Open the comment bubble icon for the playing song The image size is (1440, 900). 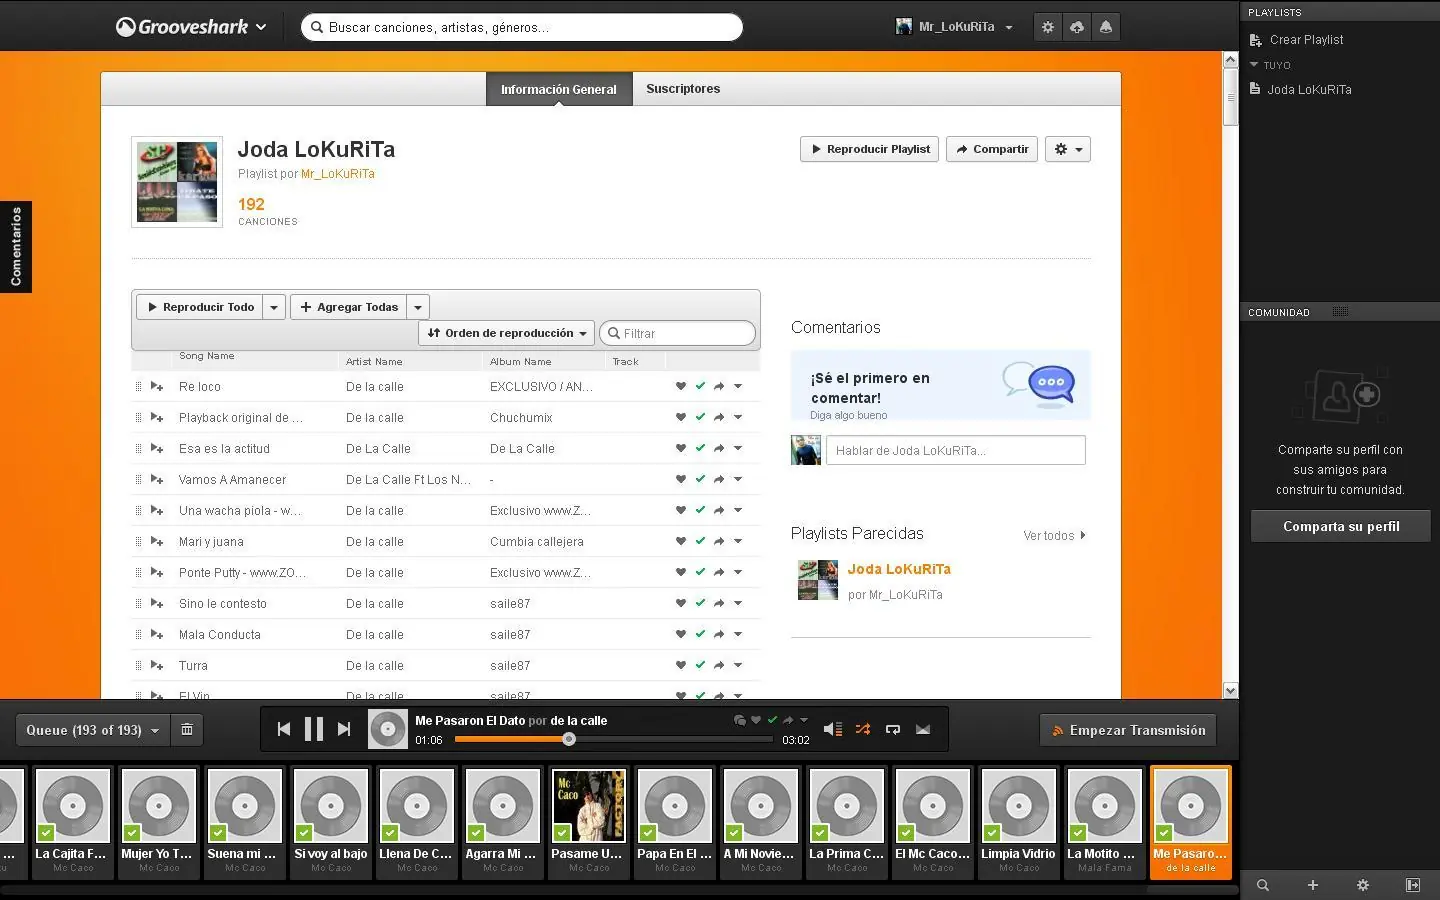740,720
